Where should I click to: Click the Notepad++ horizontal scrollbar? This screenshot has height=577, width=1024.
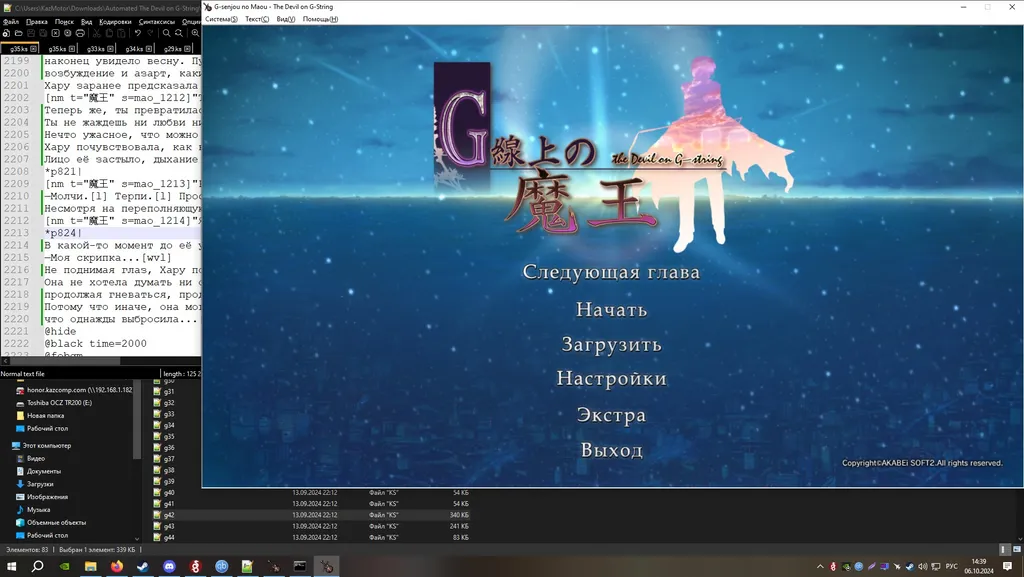click(x=65, y=361)
